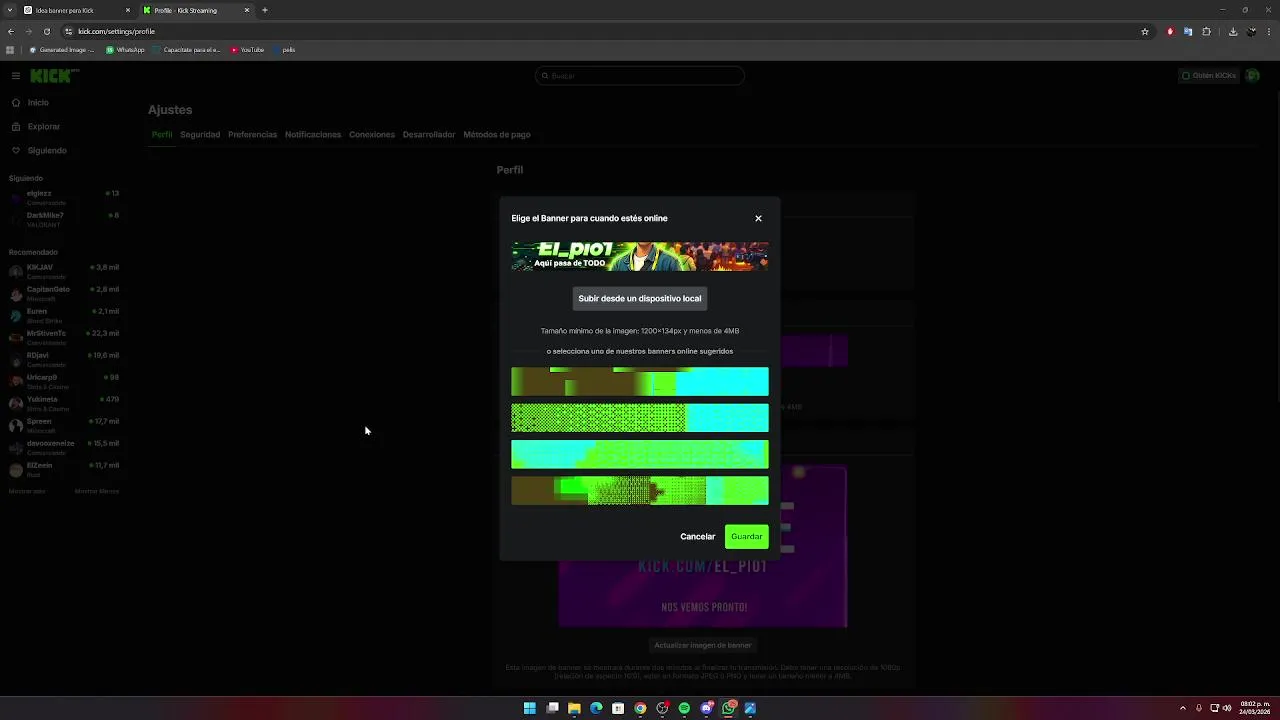Open DarkMike7 followed channel
Viewport: 1280px width, 720px height.
point(64,219)
